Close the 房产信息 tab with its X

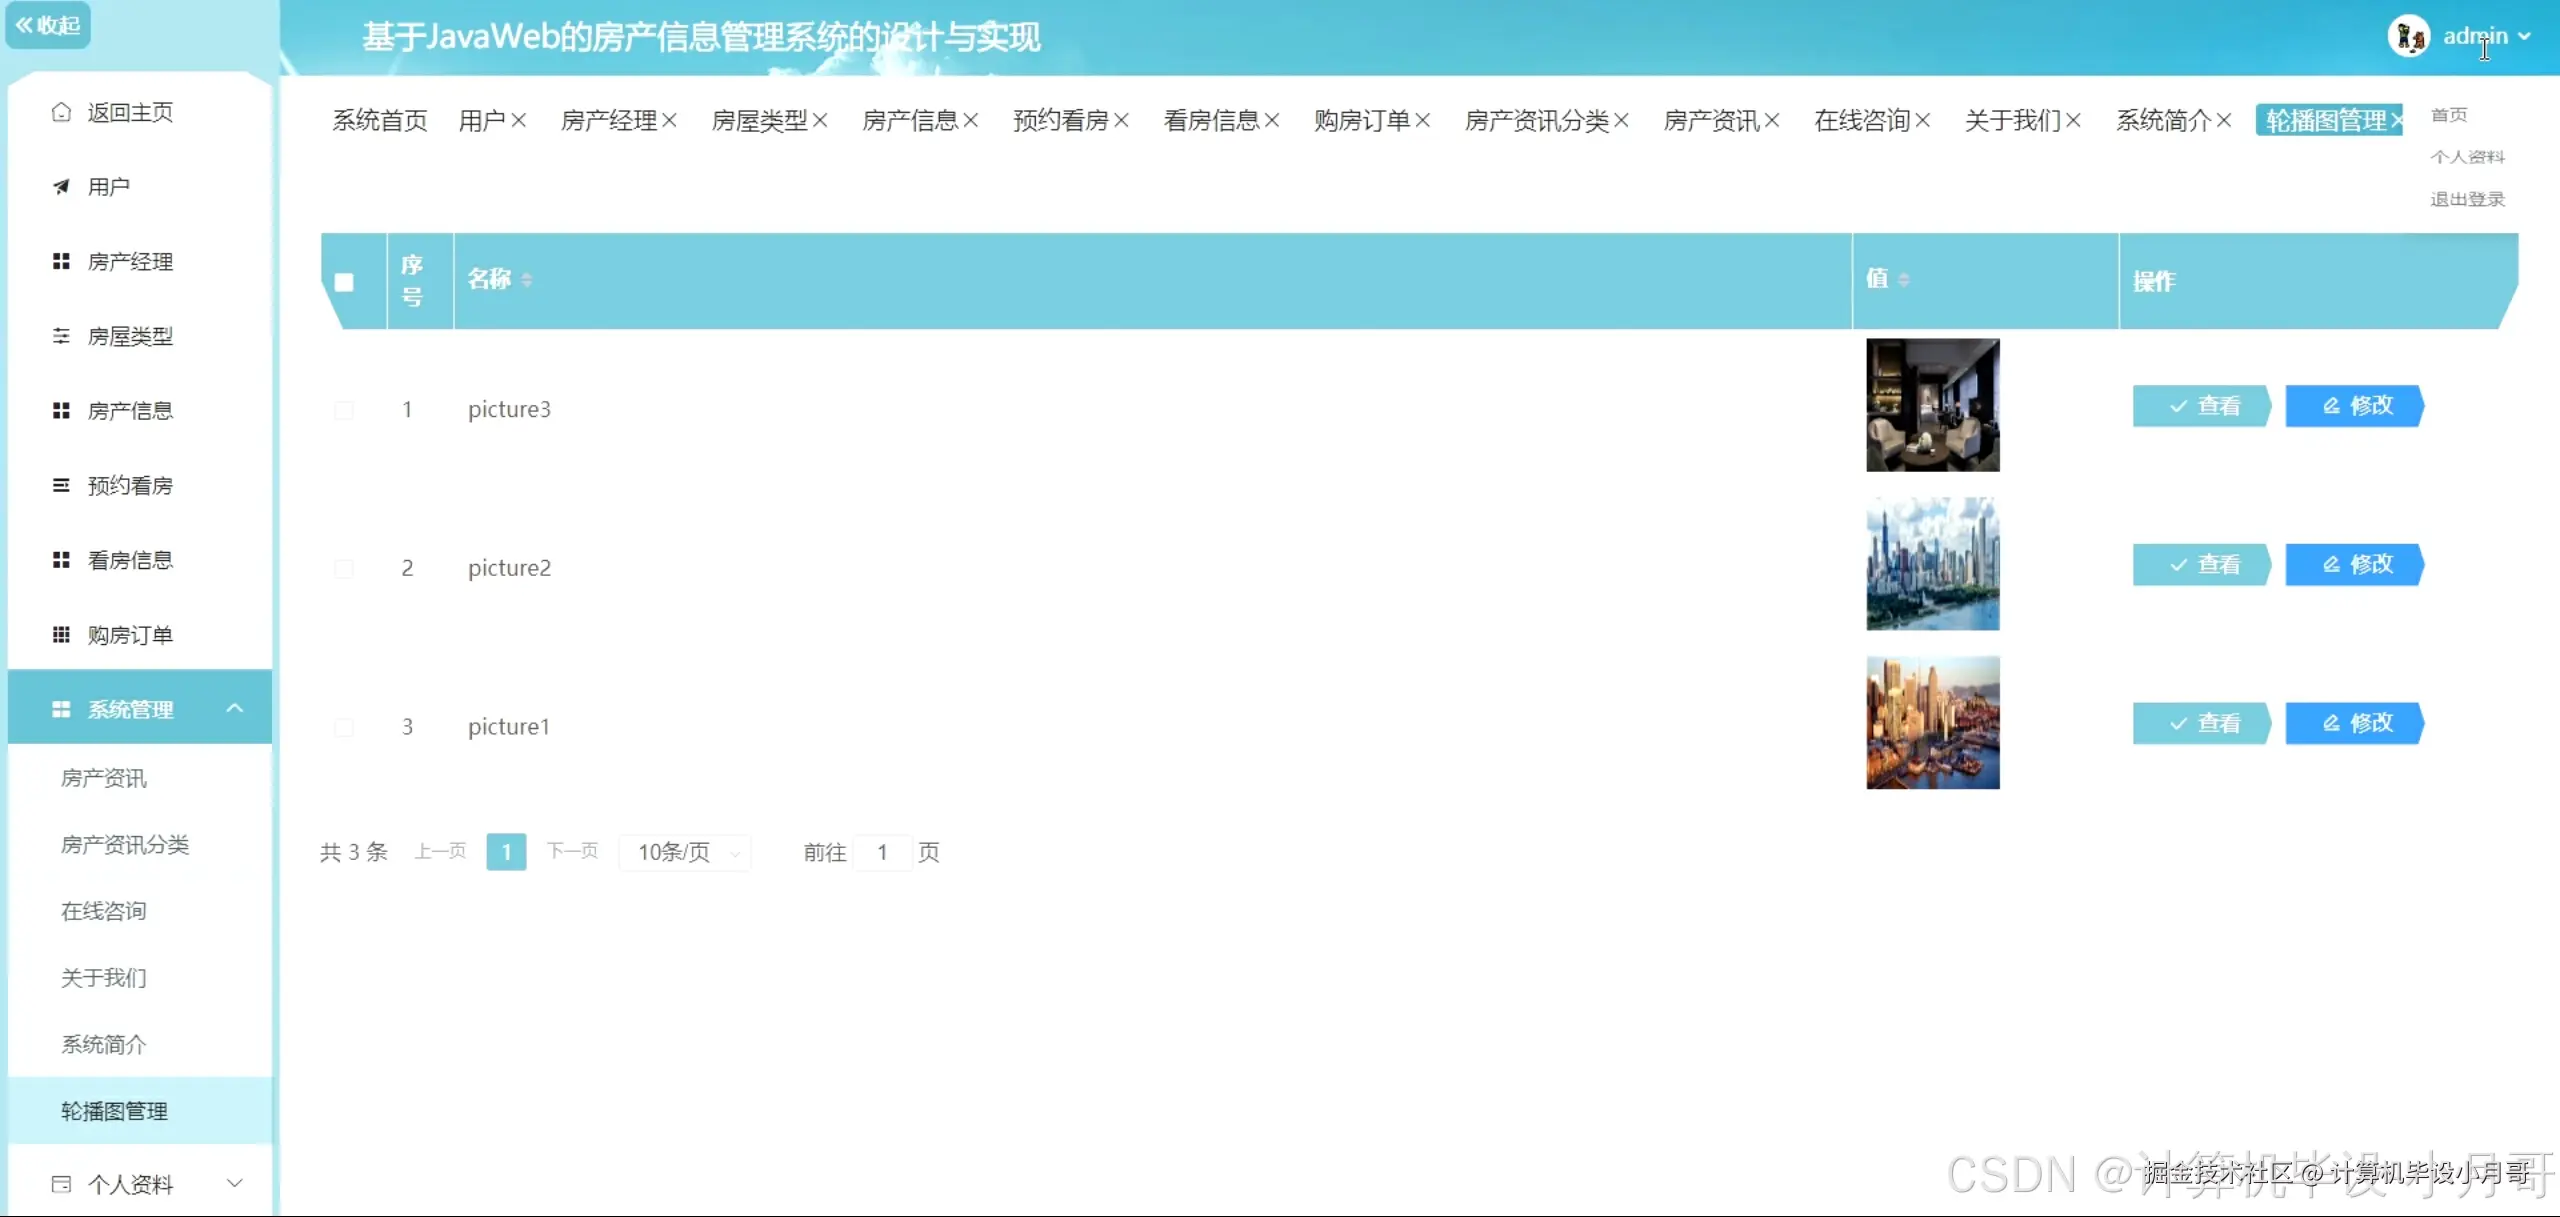tap(970, 121)
